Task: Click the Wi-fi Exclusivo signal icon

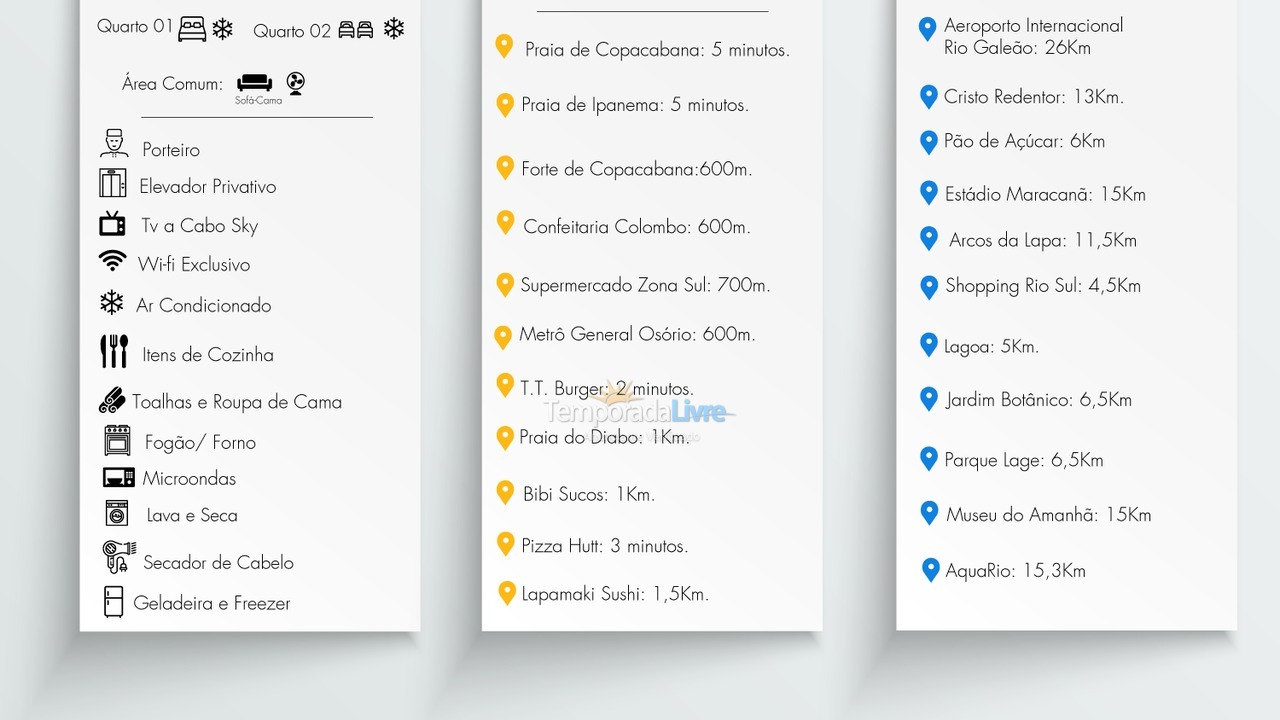Action: [x=112, y=261]
